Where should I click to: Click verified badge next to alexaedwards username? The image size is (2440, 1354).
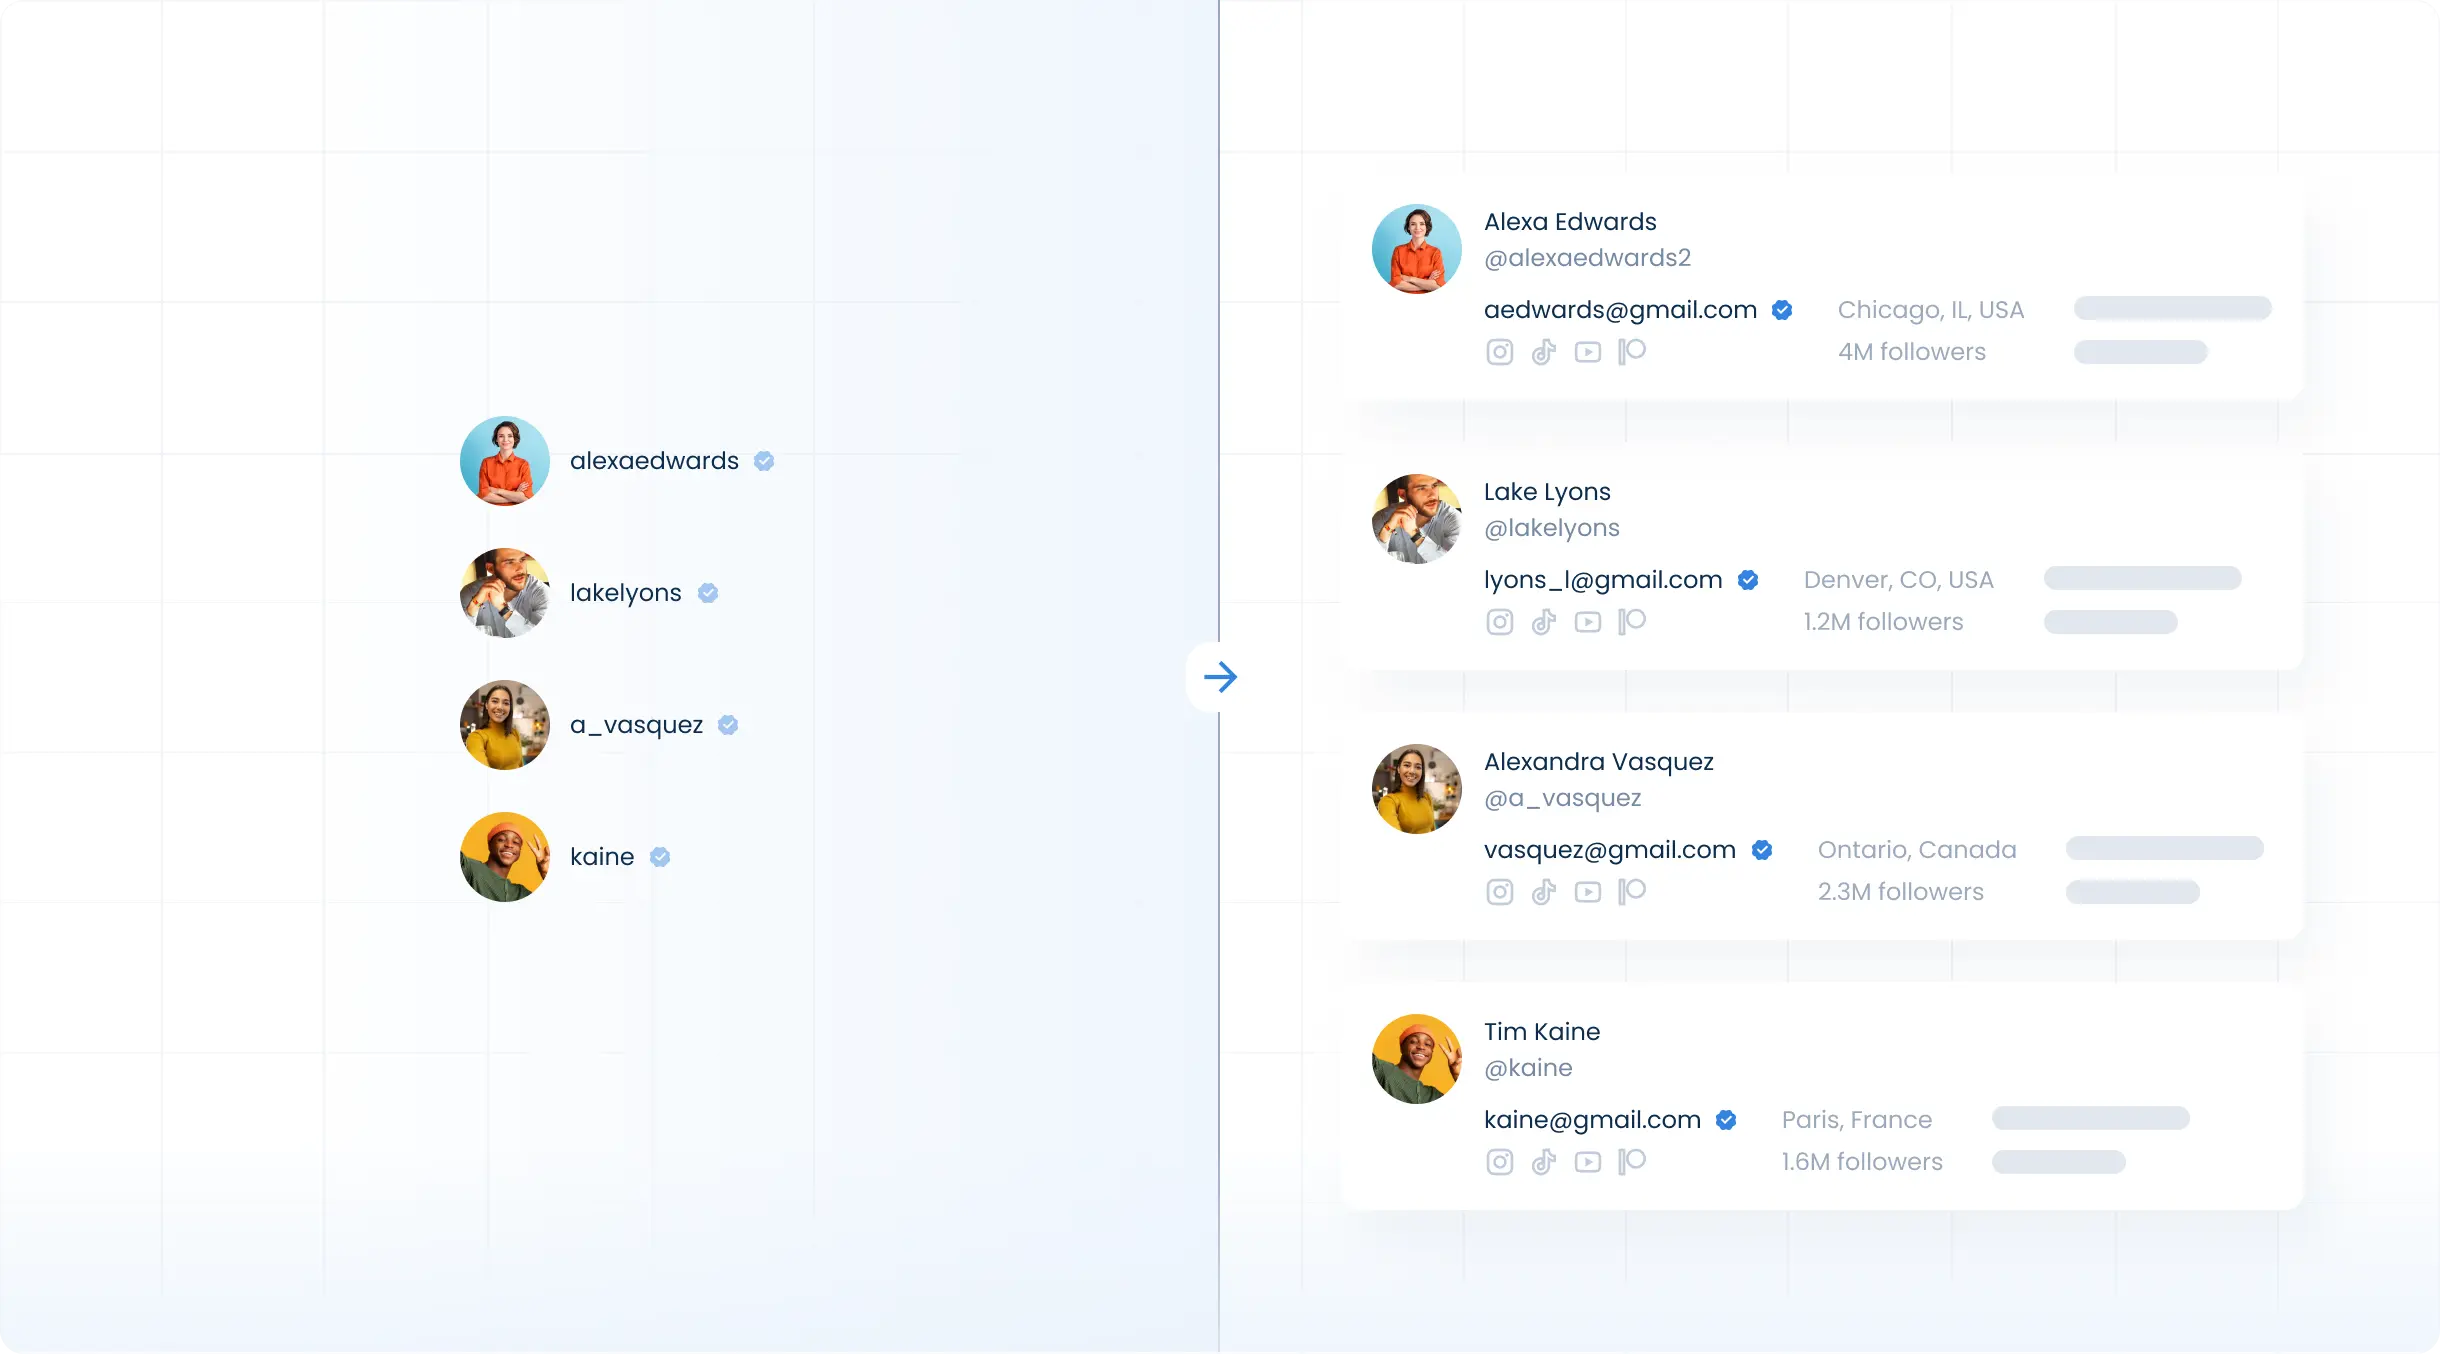point(764,461)
